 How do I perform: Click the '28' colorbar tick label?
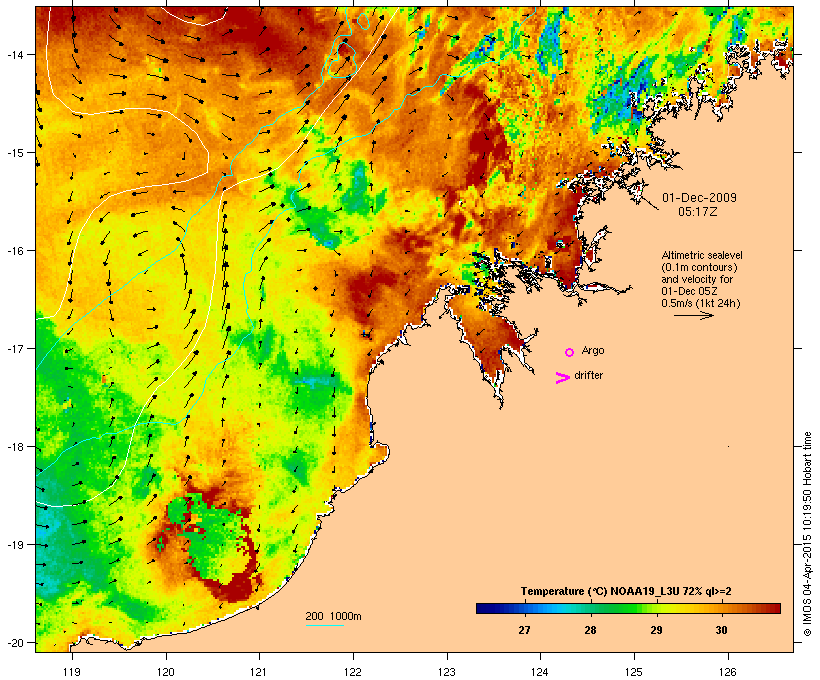coord(590,630)
